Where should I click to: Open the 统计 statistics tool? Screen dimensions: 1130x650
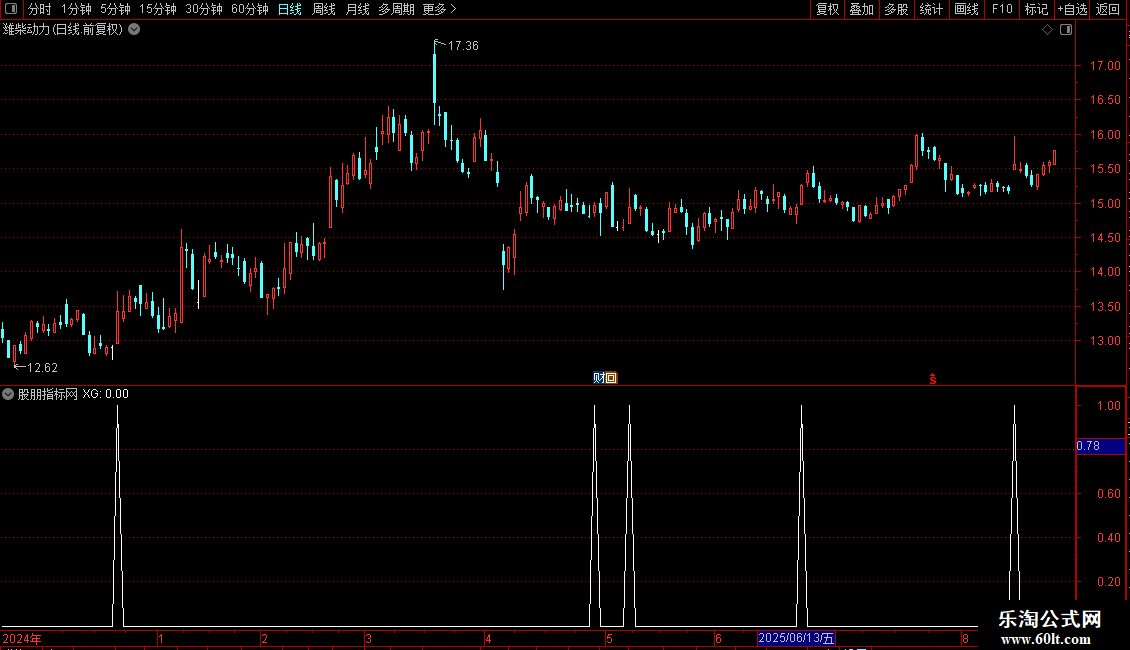point(931,9)
